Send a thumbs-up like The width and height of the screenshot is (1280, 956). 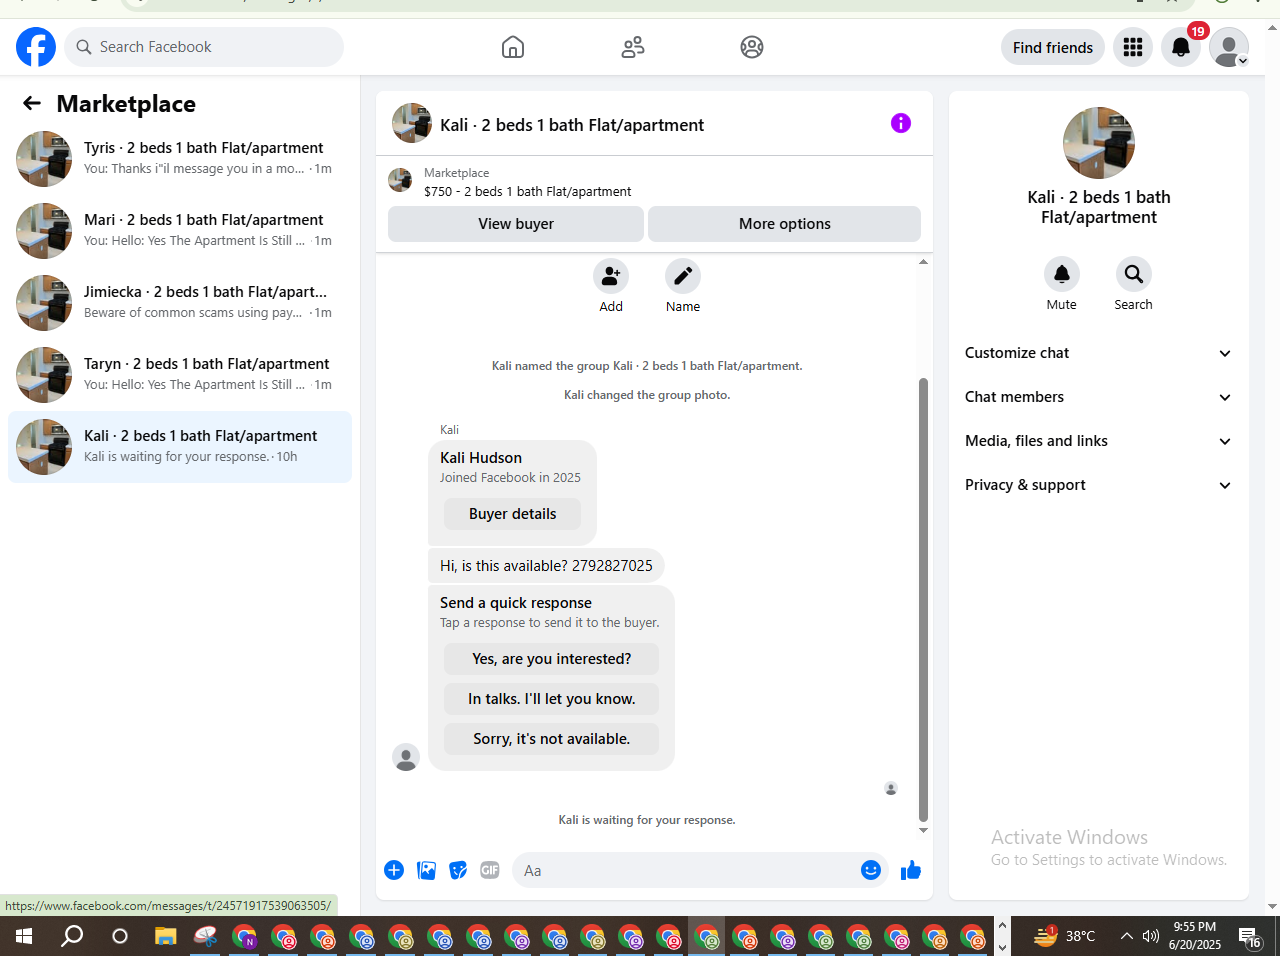click(x=911, y=870)
